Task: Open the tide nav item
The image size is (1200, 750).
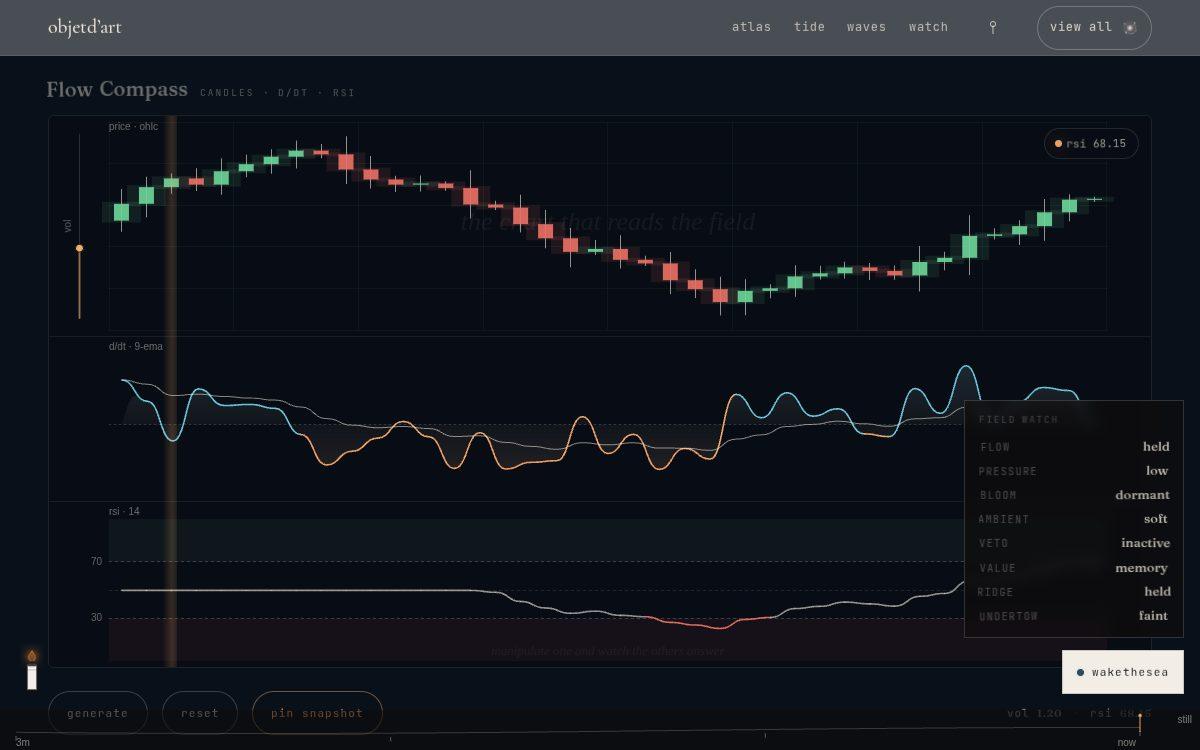Action: coord(809,27)
